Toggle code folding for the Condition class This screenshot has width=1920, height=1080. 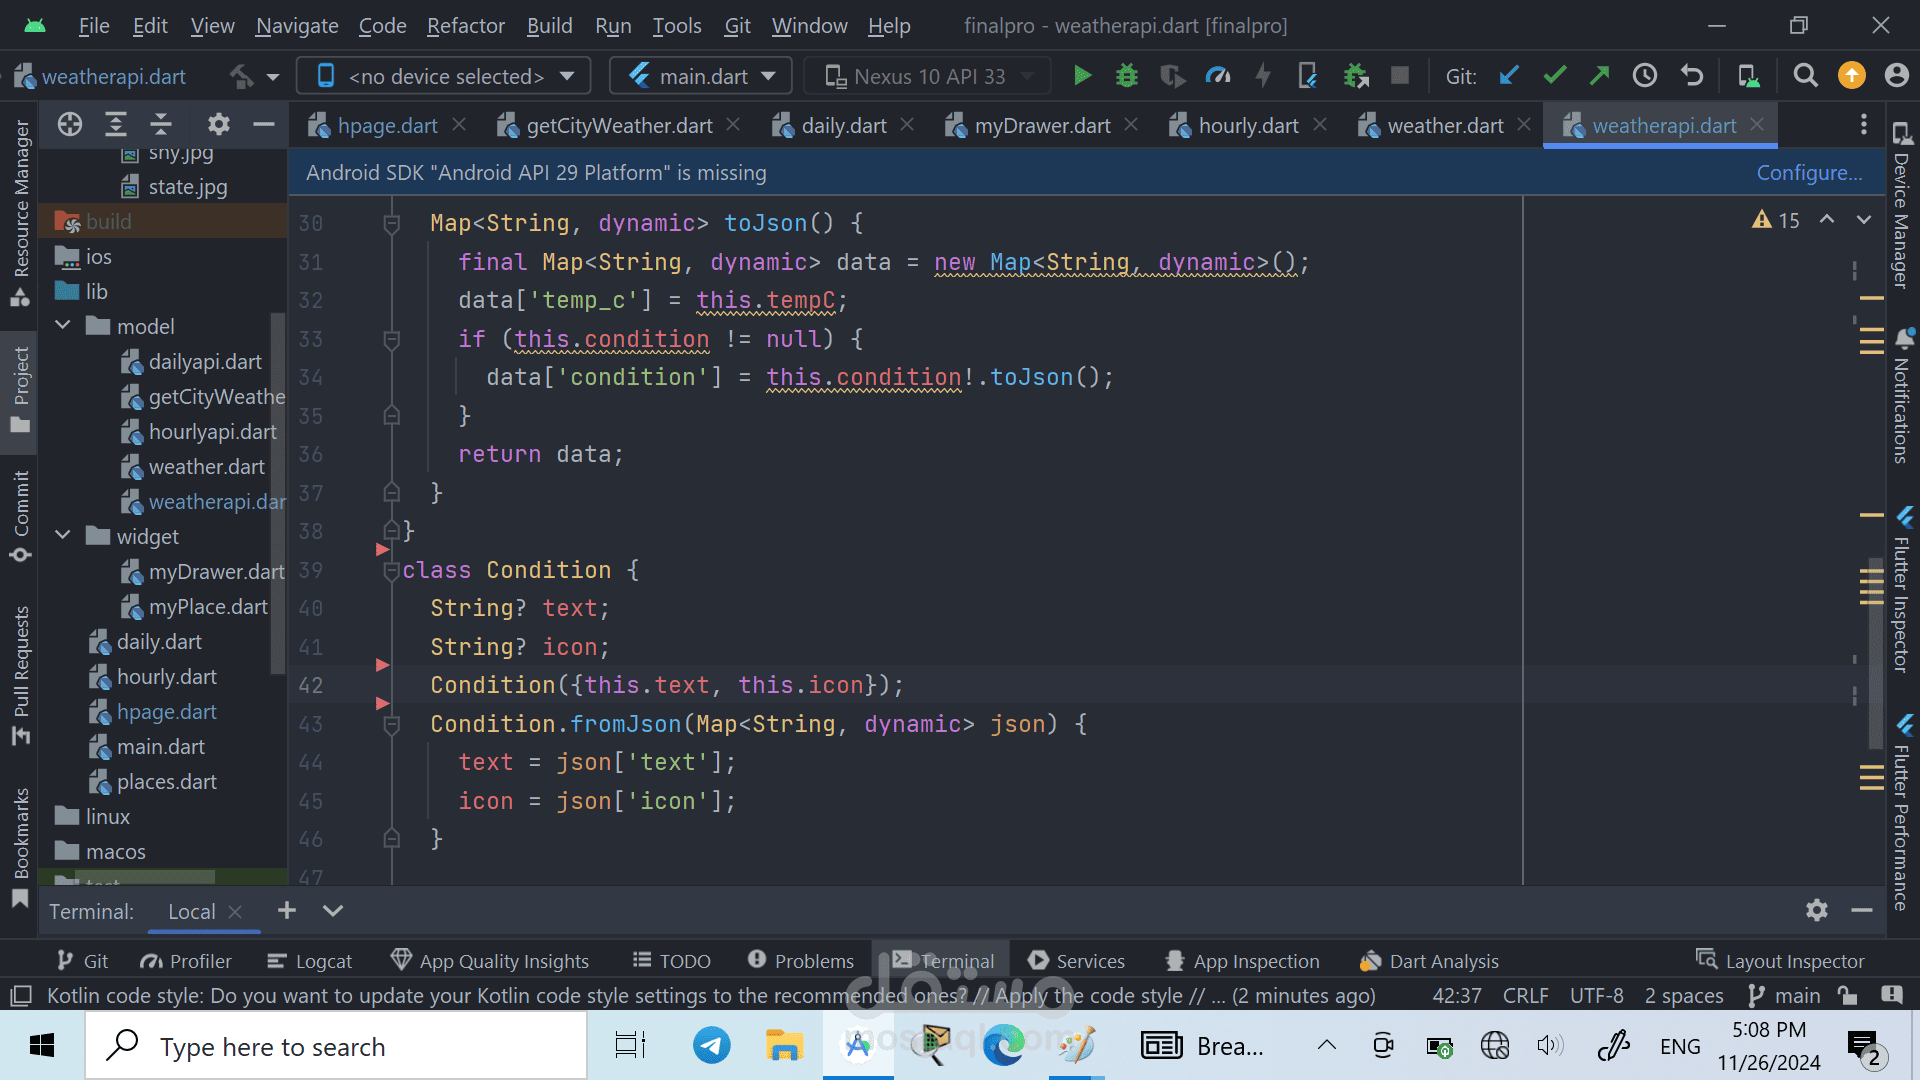[x=392, y=571]
